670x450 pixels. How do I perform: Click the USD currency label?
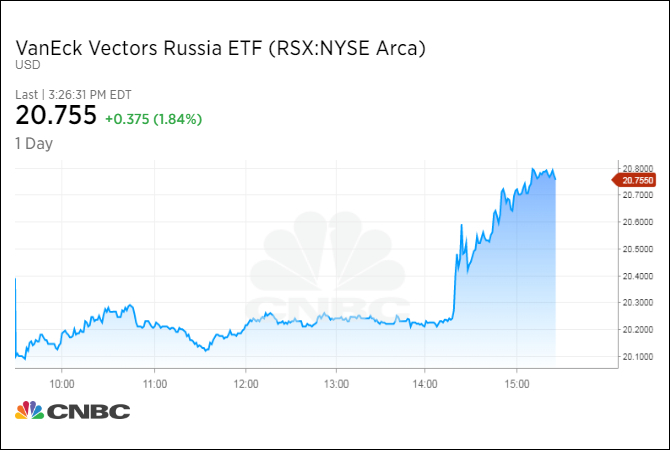(x=26, y=66)
